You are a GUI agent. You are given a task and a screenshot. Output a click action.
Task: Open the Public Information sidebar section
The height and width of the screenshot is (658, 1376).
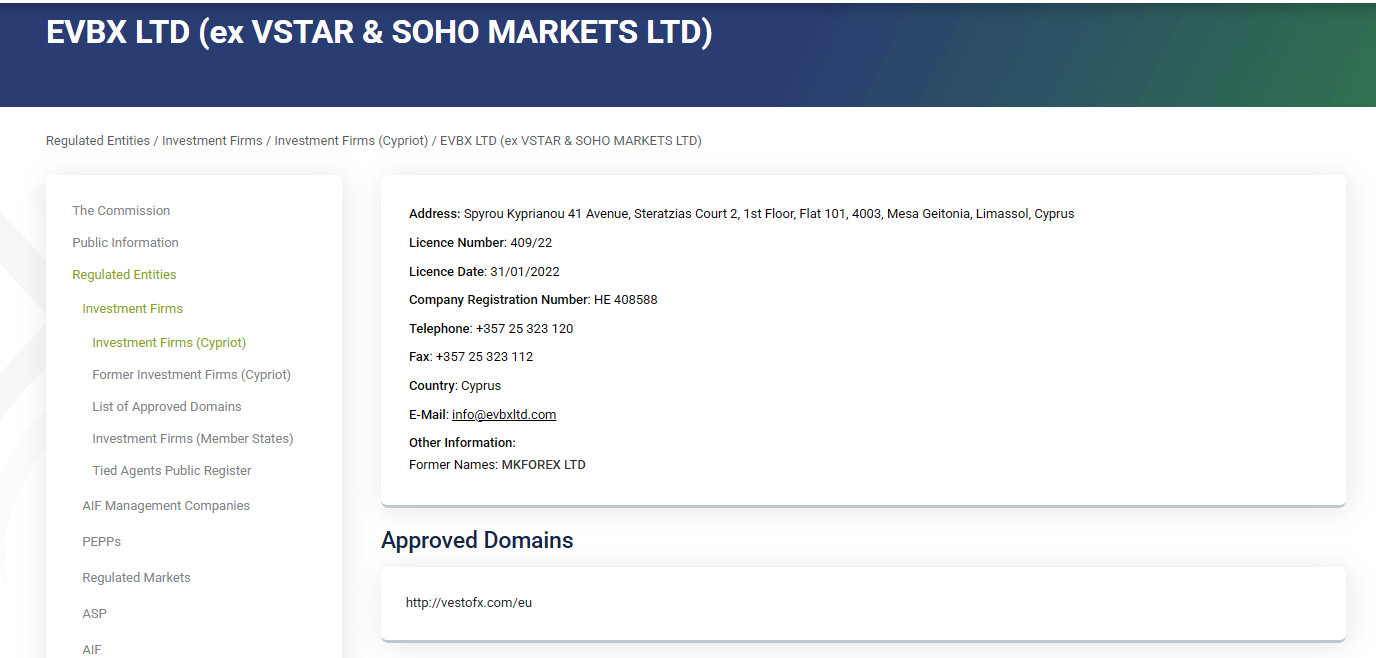point(125,243)
